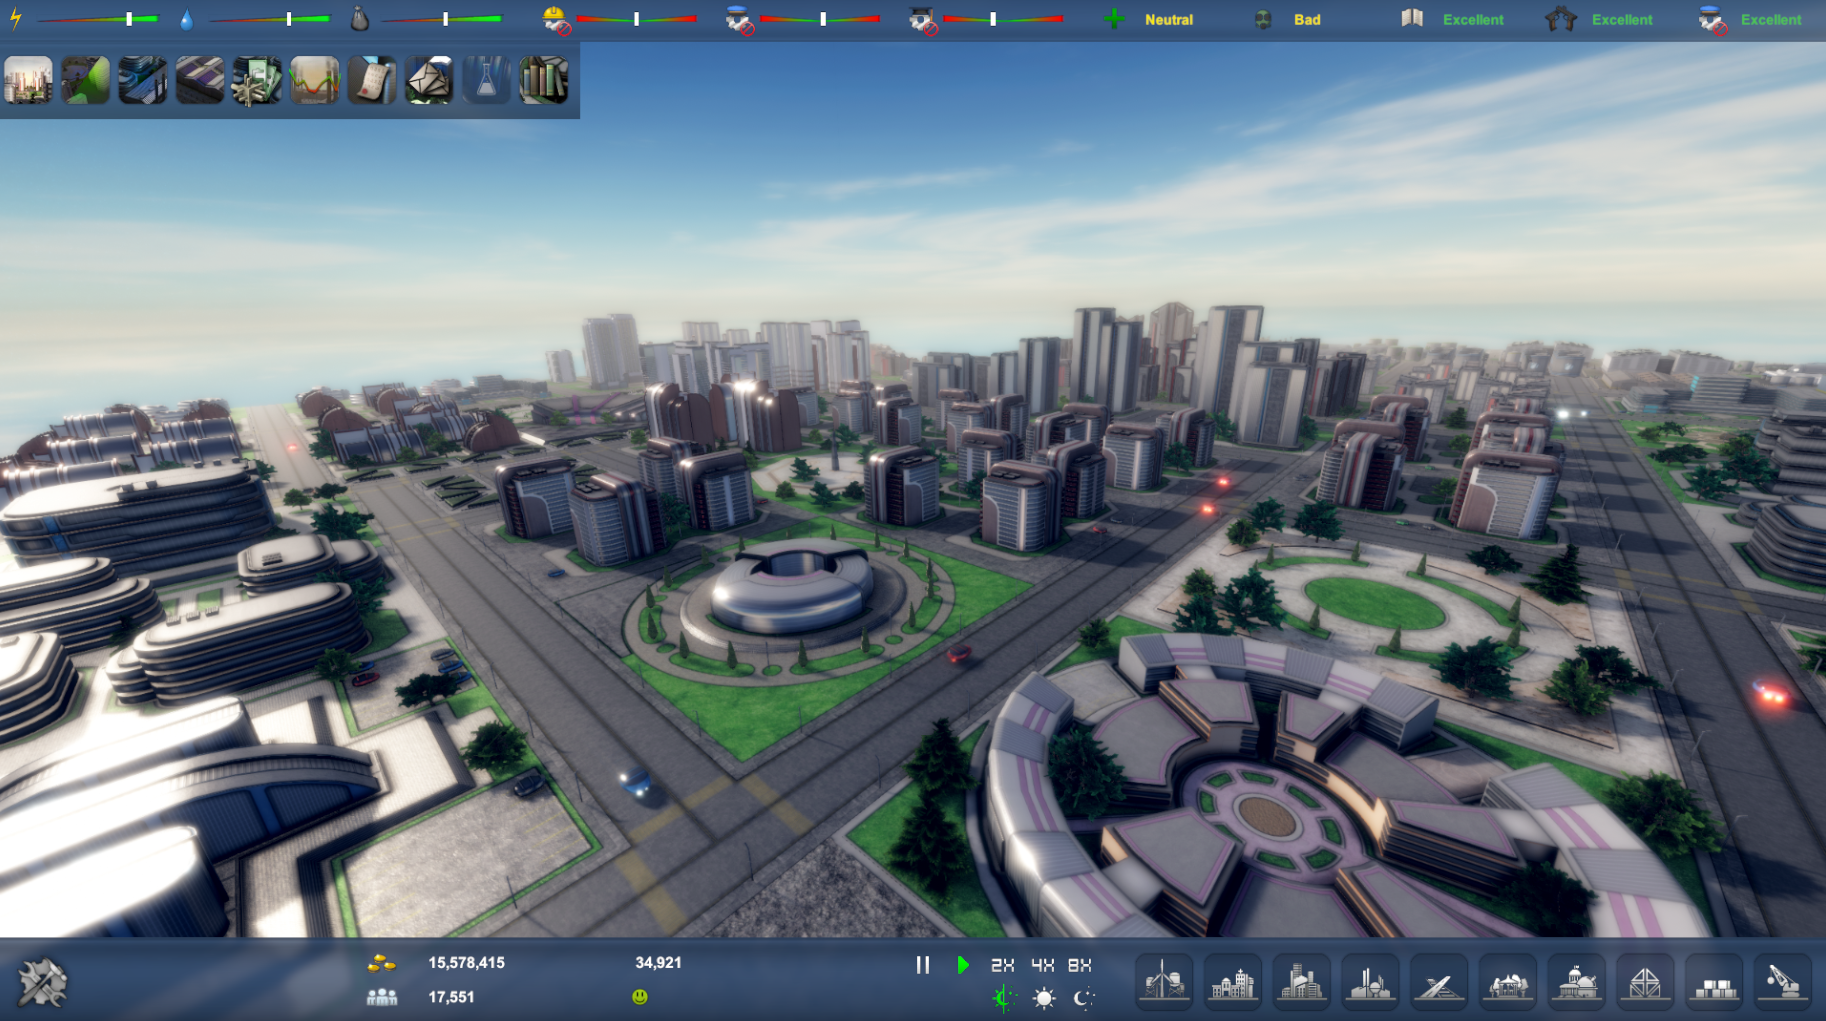
Task: Open the policies scroll document icon
Action: [x=372, y=81]
